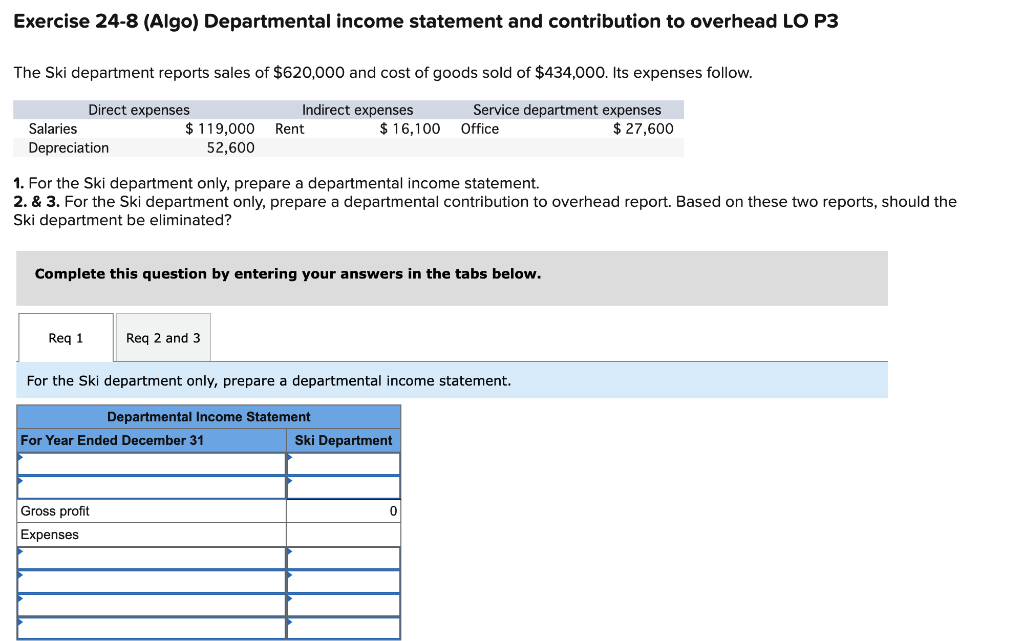This screenshot has width=1024, height=641.
Task: Open the second expense label dropdown
Action: click(152, 582)
